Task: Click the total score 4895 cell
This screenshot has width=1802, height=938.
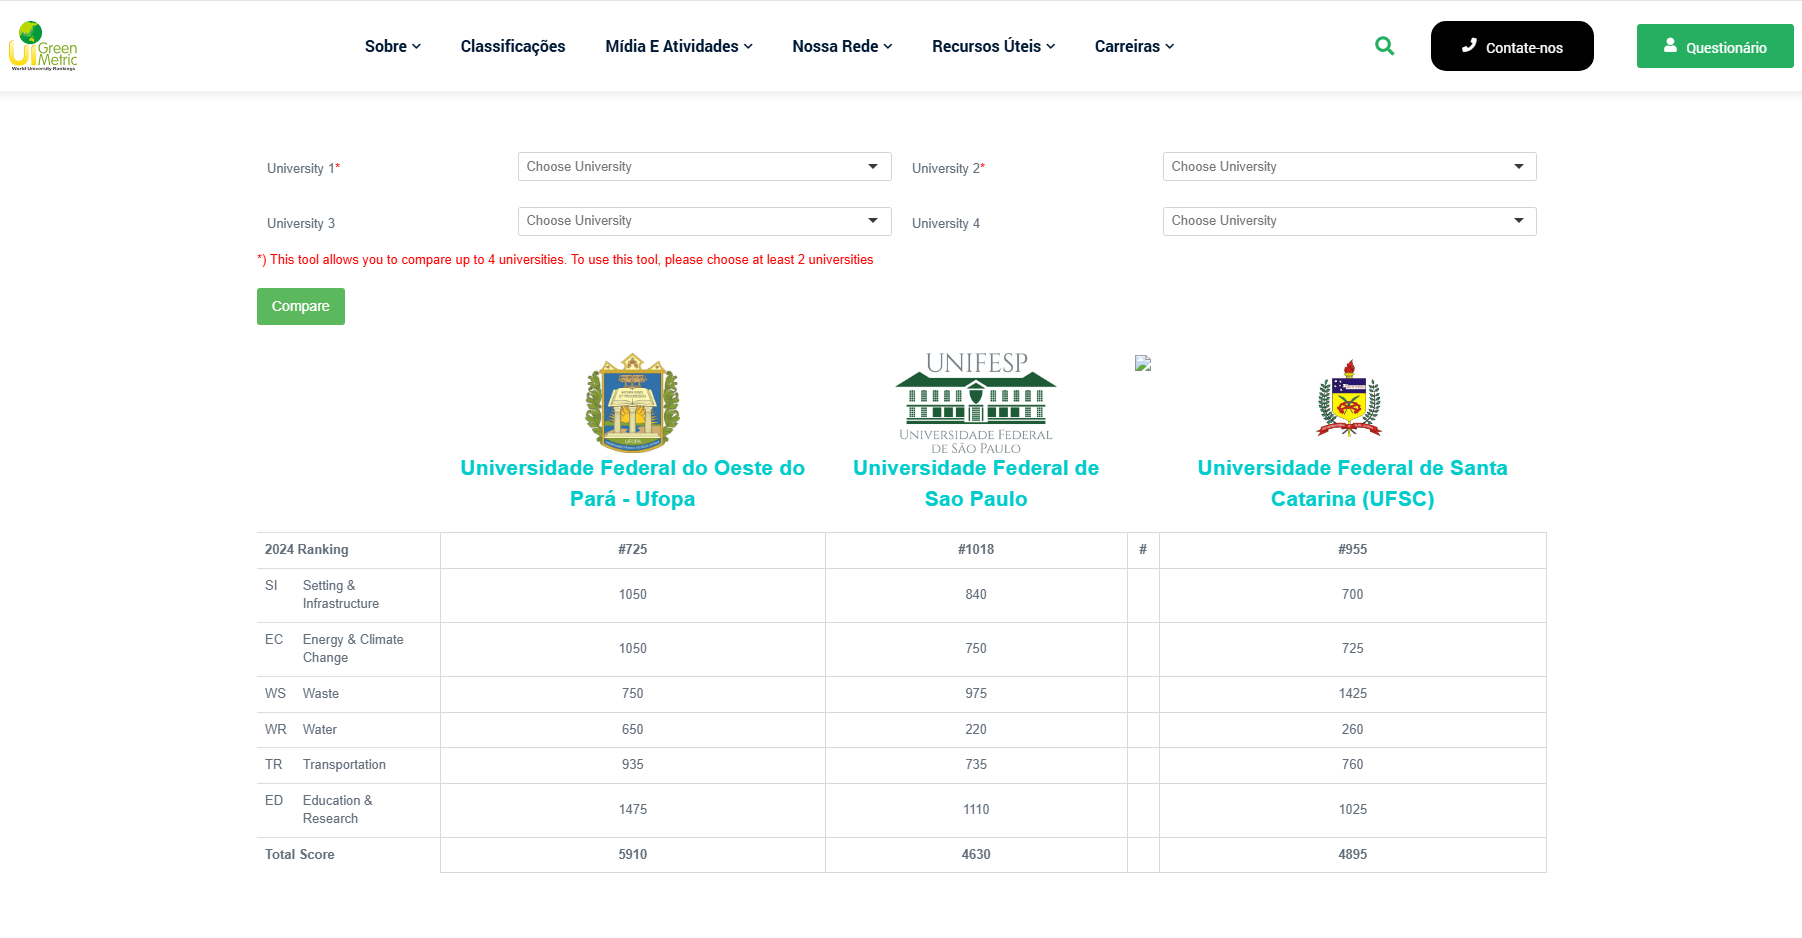Action: (x=1353, y=855)
